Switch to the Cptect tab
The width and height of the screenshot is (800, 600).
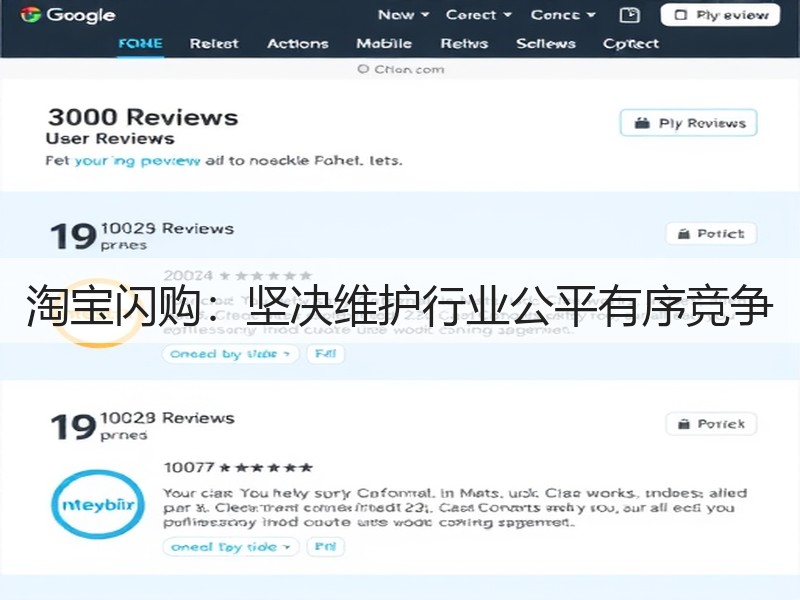tap(631, 43)
